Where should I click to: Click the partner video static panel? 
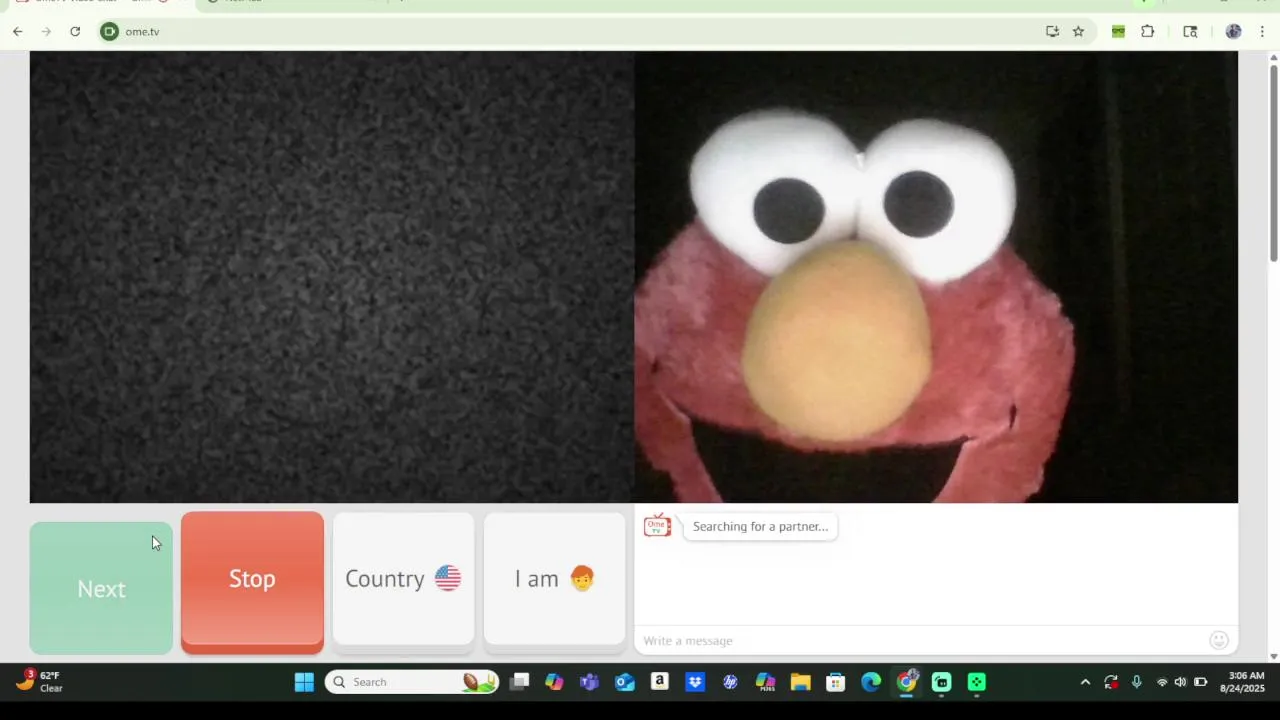click(x=332, y=277)
